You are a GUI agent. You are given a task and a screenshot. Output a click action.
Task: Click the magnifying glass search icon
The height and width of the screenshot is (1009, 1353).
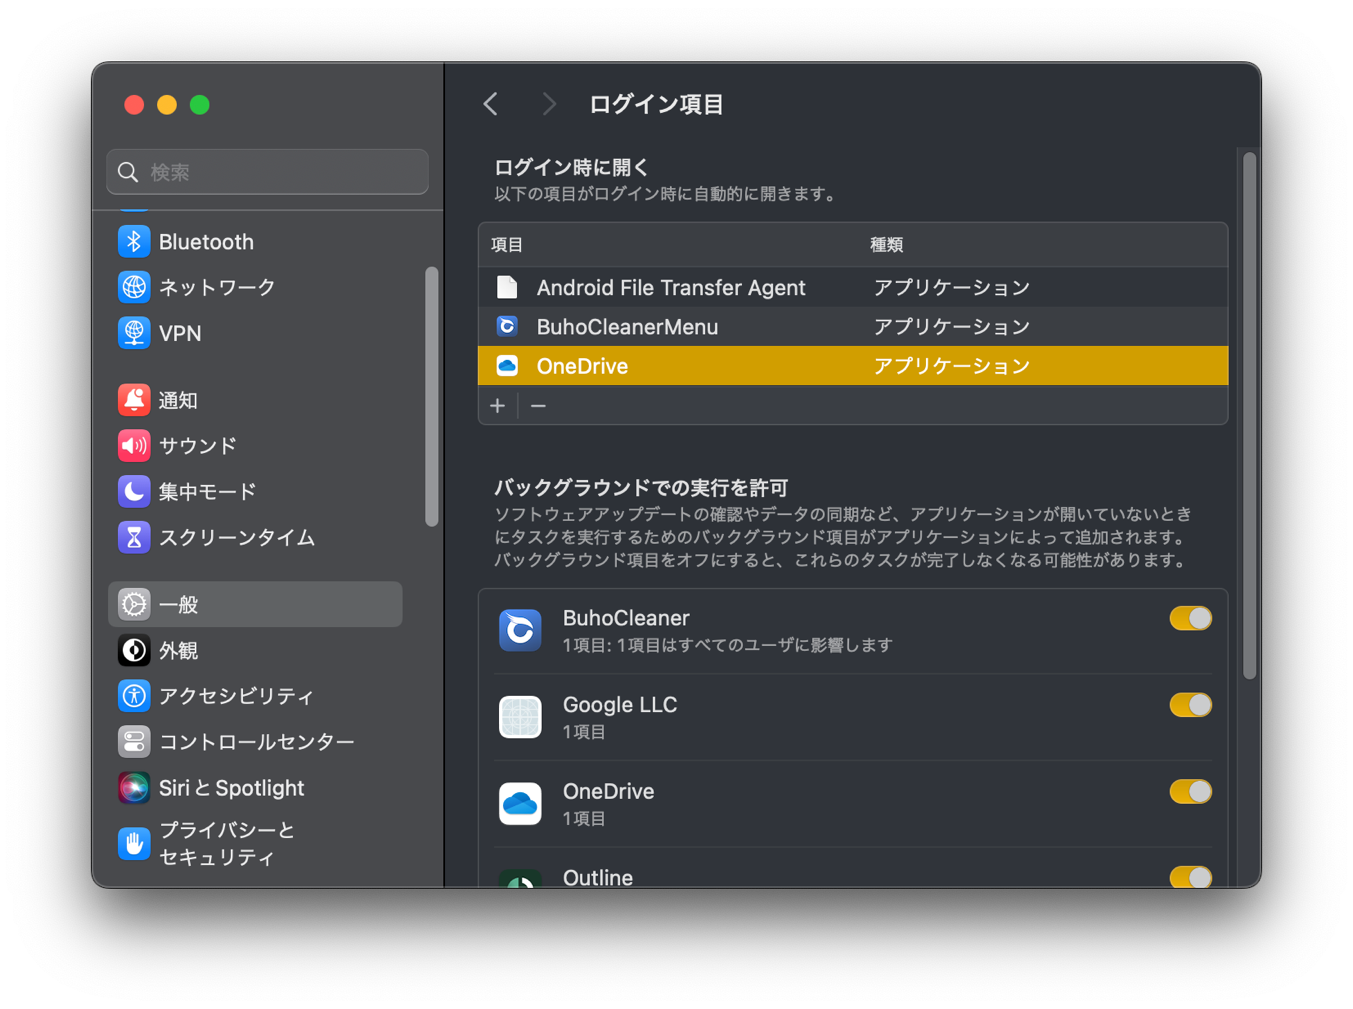pos(128,172)
